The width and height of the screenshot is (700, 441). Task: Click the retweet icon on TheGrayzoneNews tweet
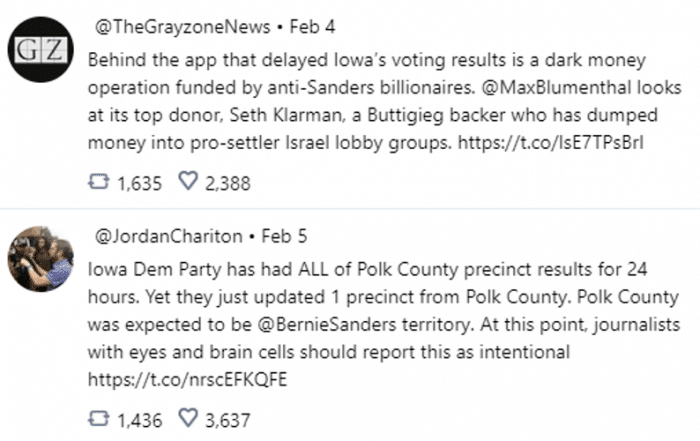tap(98, 182)
